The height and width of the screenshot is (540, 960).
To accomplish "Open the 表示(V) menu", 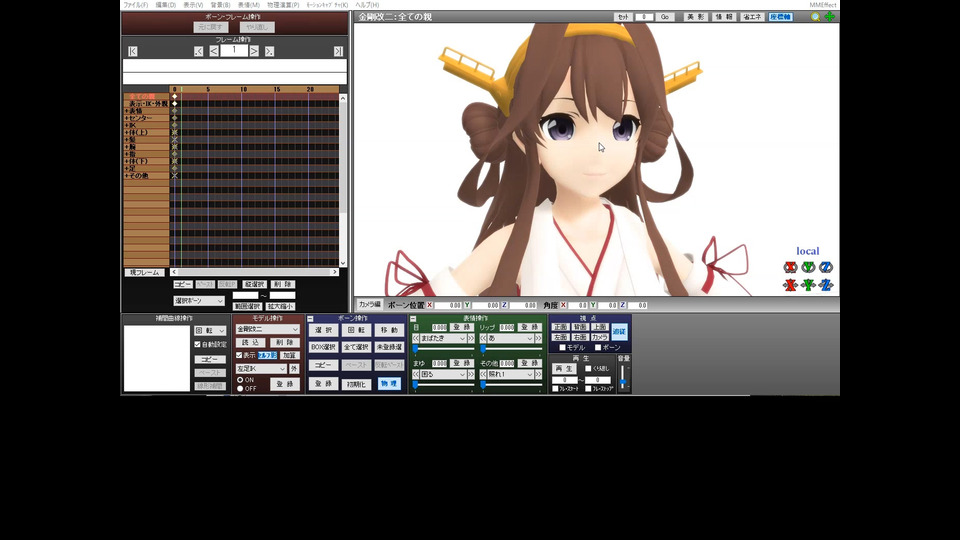I will click(193, 5).
